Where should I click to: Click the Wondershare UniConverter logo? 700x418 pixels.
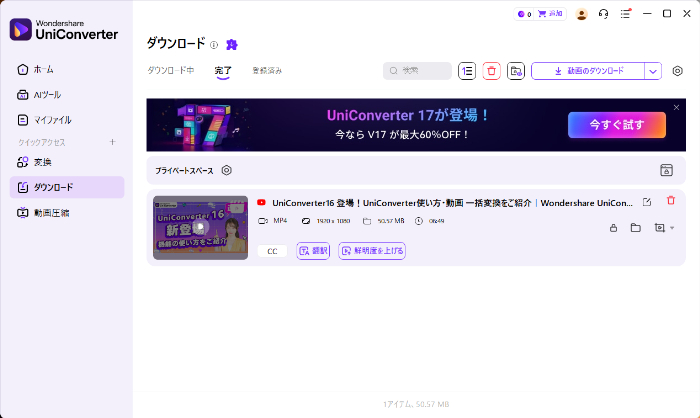tap(64, 29)
